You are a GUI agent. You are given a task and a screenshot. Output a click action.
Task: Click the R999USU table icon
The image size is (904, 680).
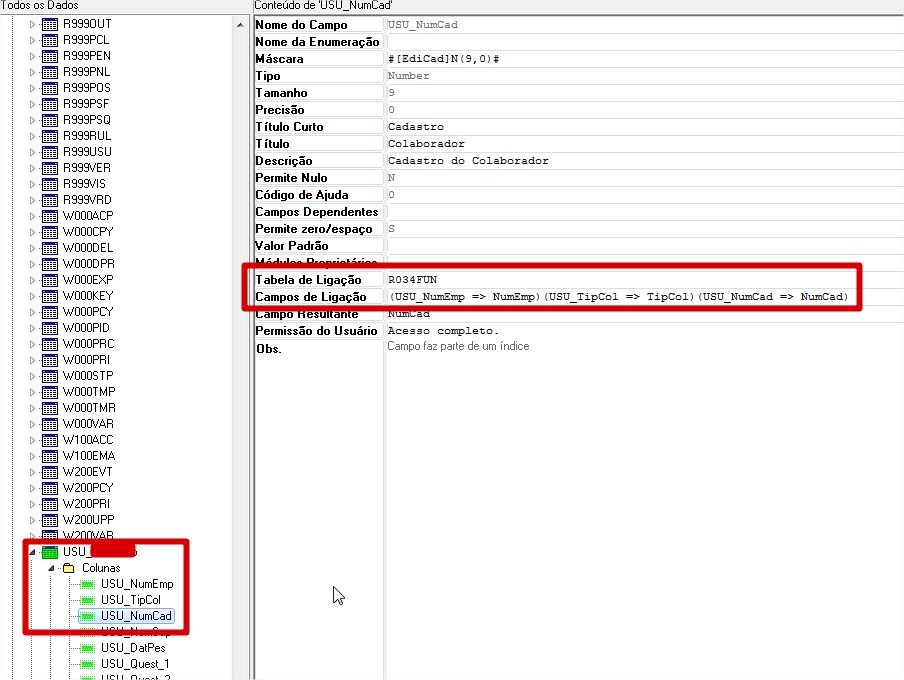click(x=50, y=152)
